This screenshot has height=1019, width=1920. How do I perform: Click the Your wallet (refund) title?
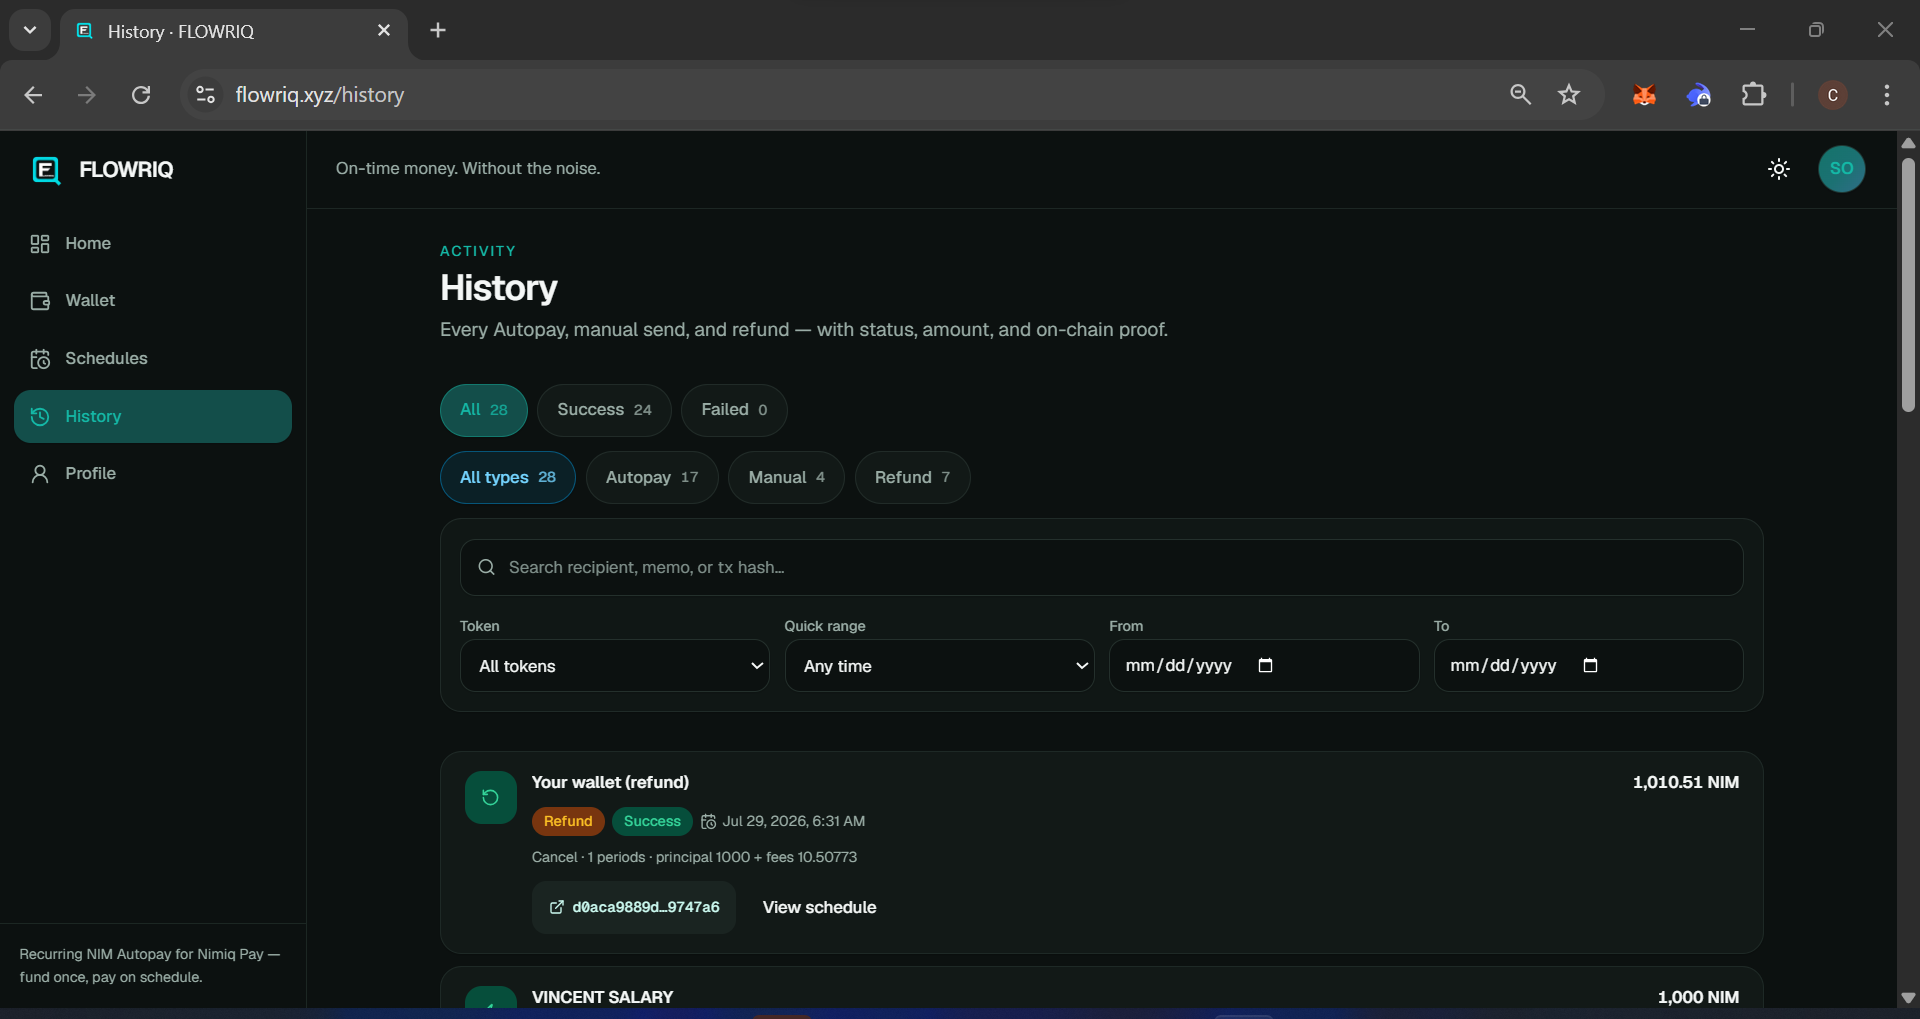pos(610,783)
